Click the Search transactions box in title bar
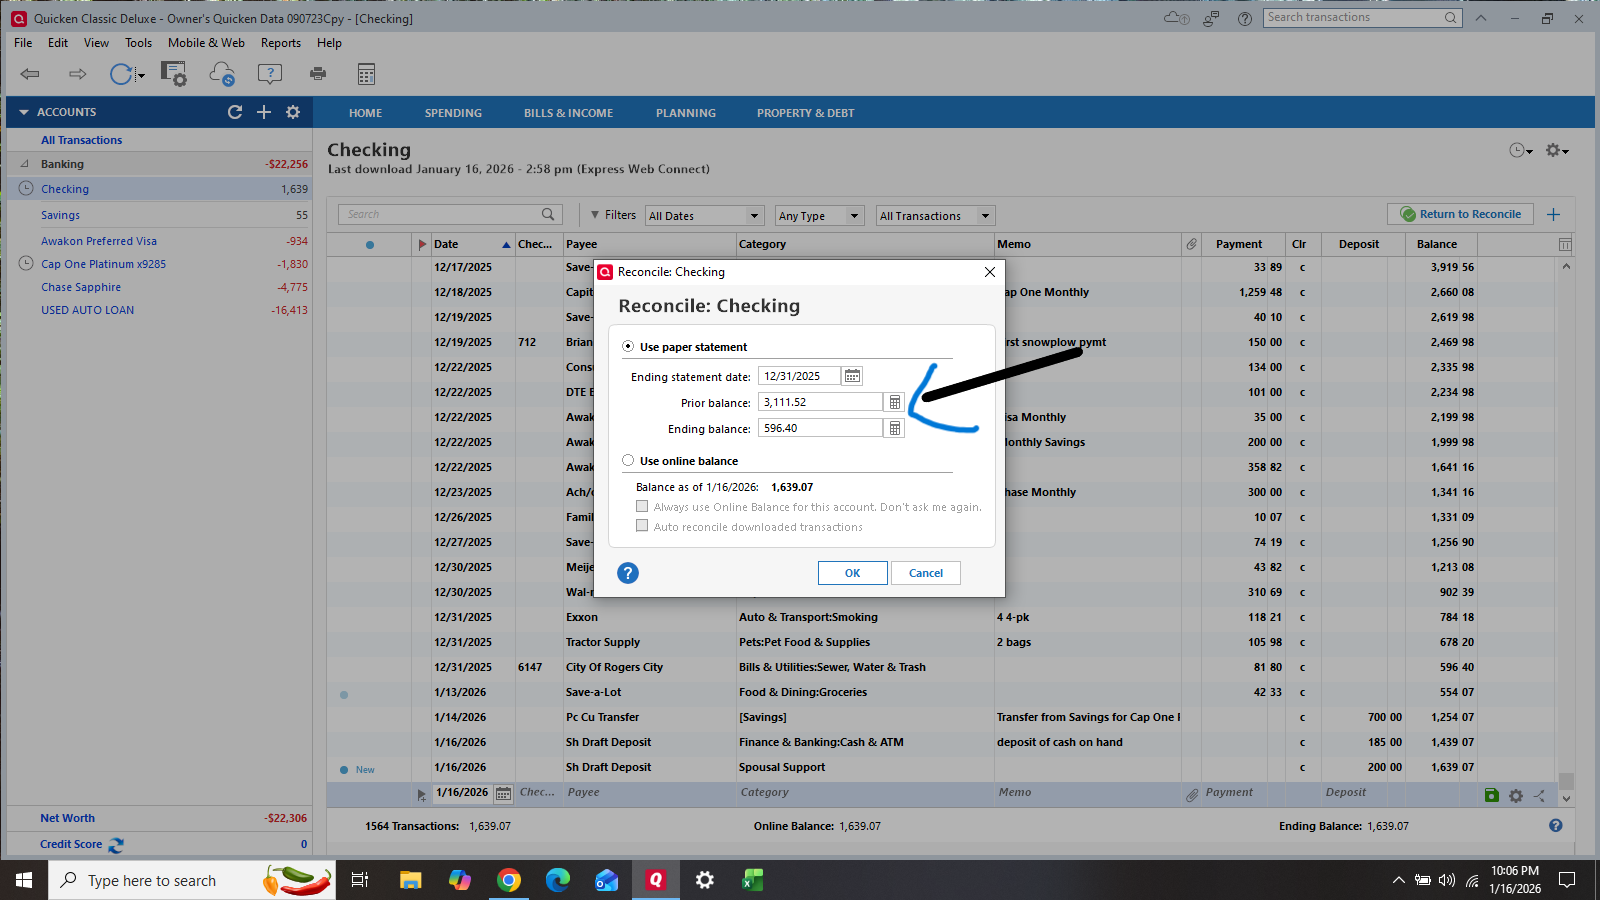Screen dimensions: 1600x900 [x=1363, y=17]
